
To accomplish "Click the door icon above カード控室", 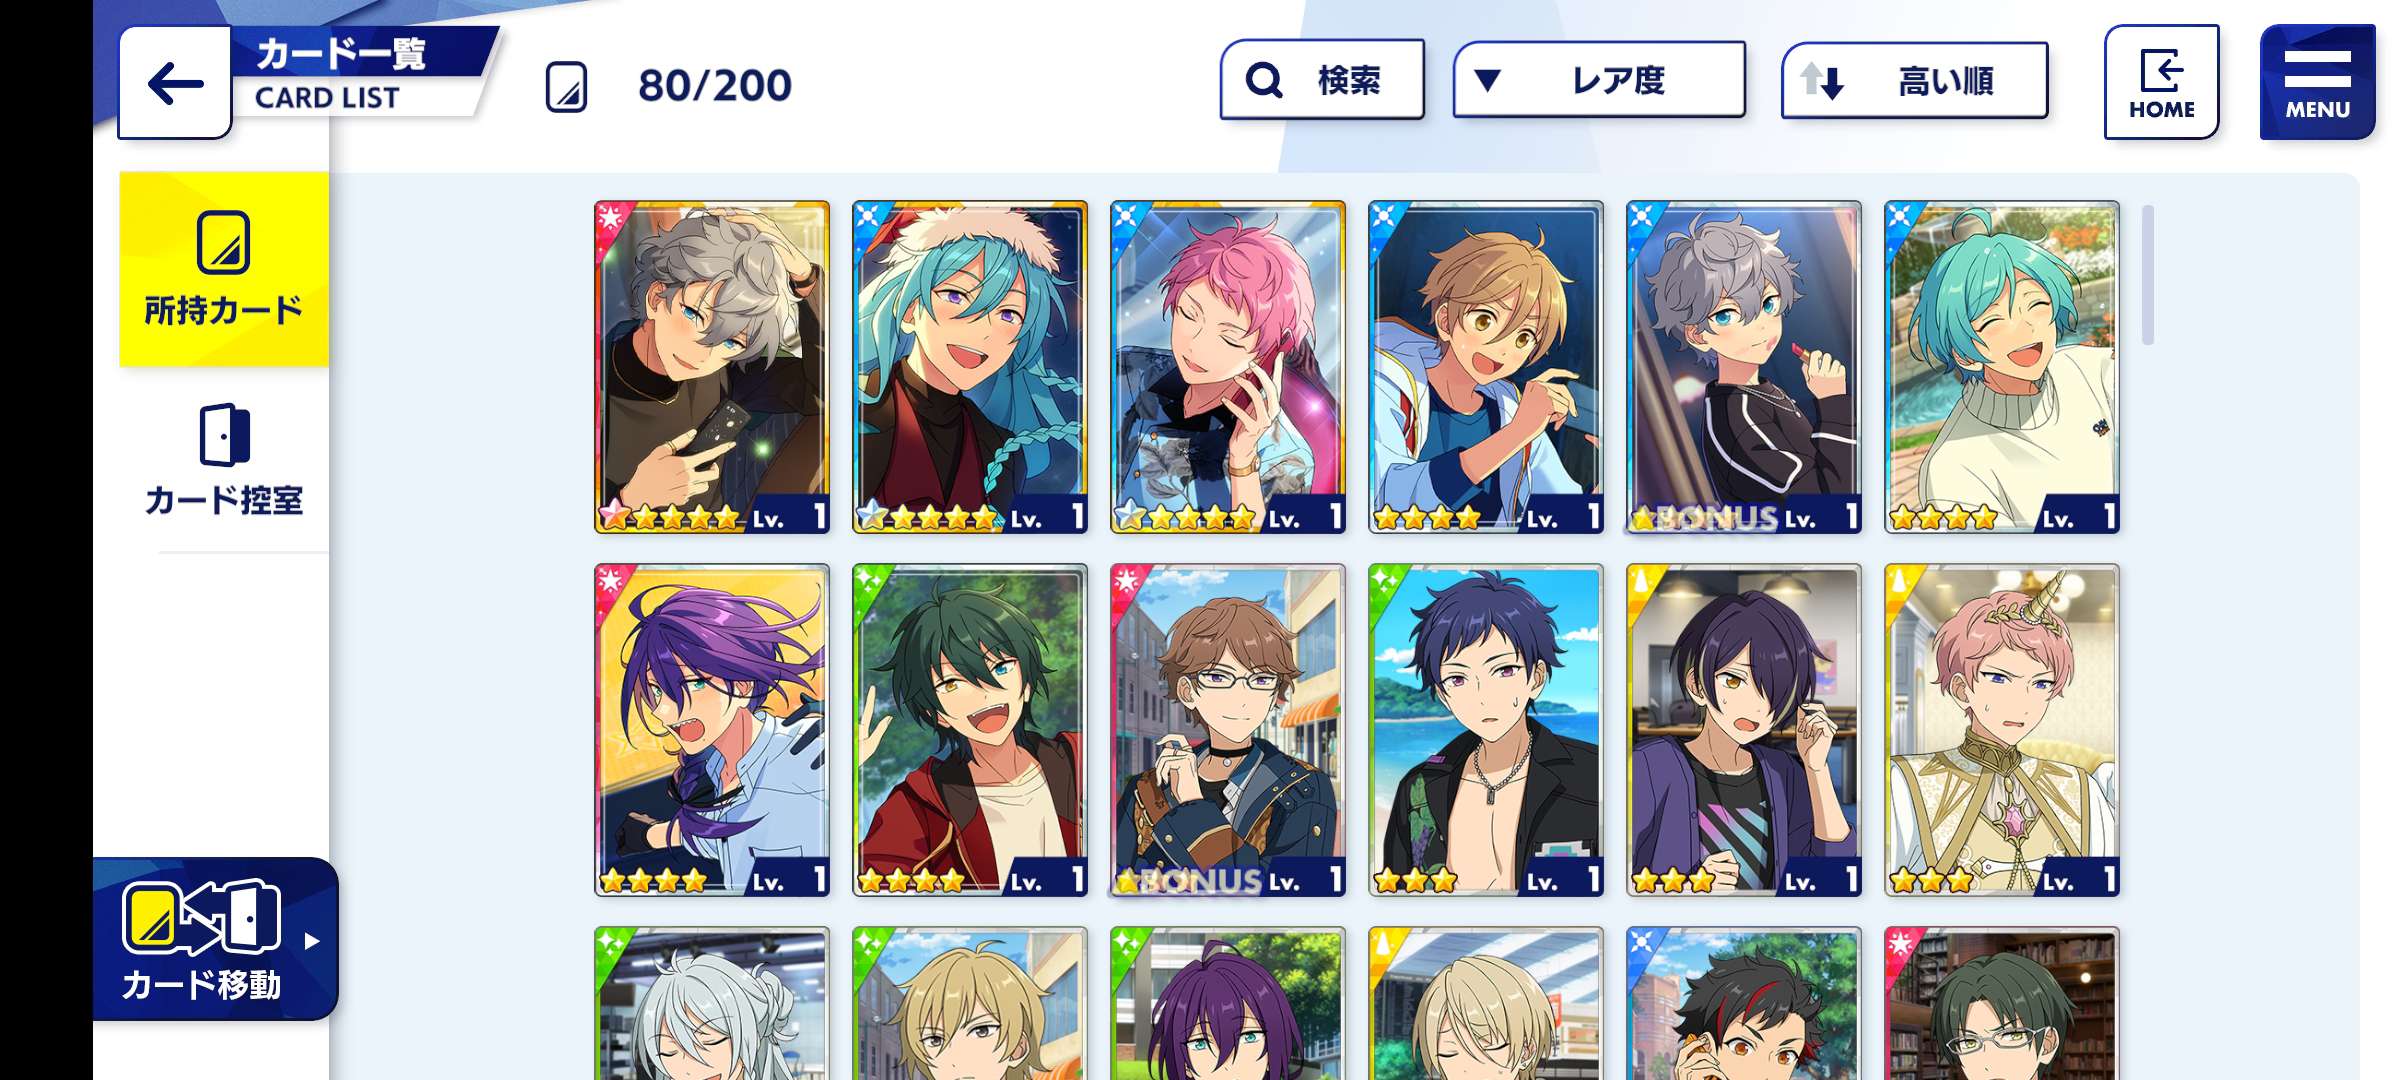I will [x=224, y=435].
